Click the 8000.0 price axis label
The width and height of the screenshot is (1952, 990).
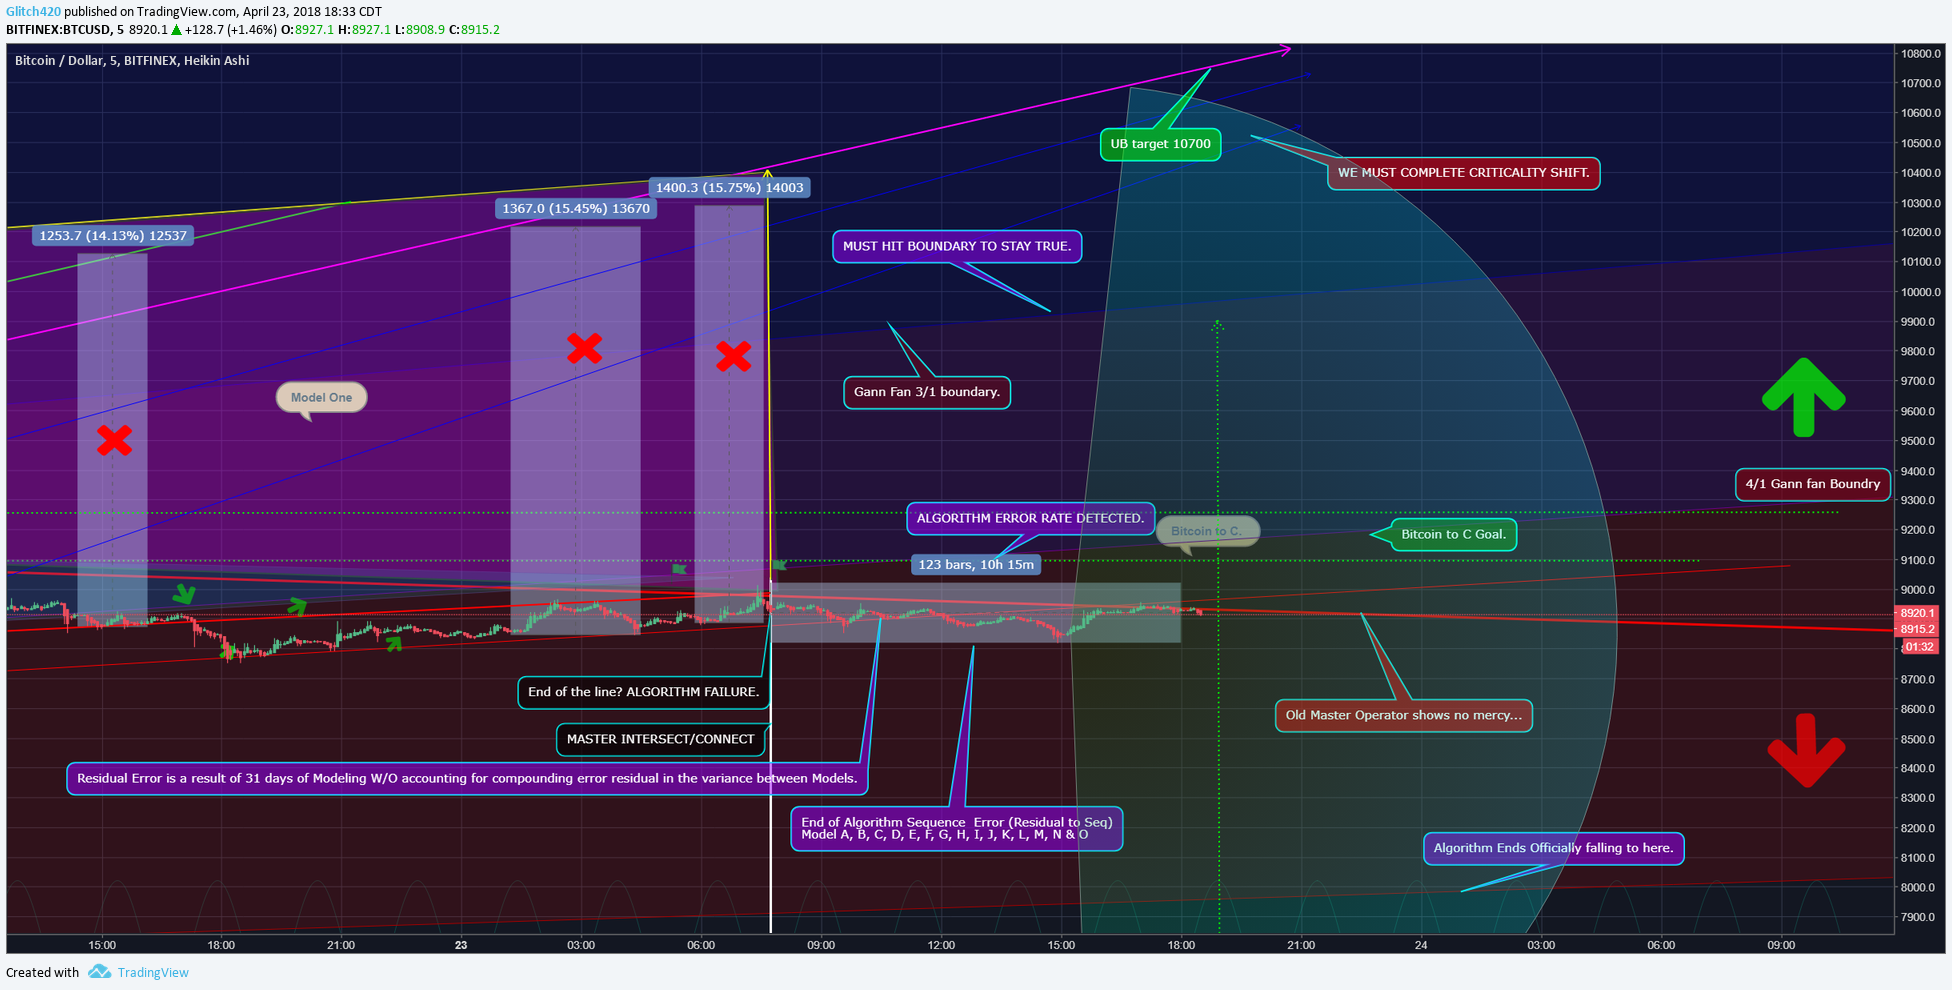1917,888
